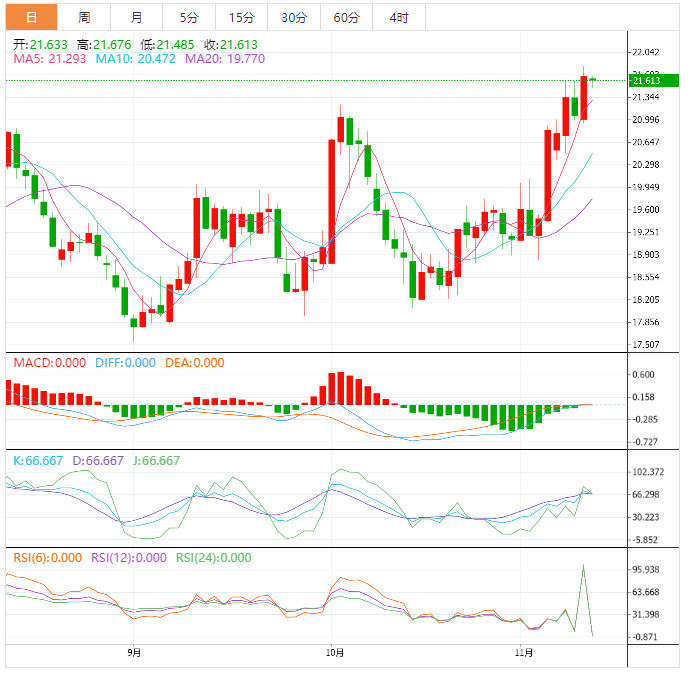Click the D:66.667 indicator label
Screen dimensions: 690x684
click(x=98, y=461)
